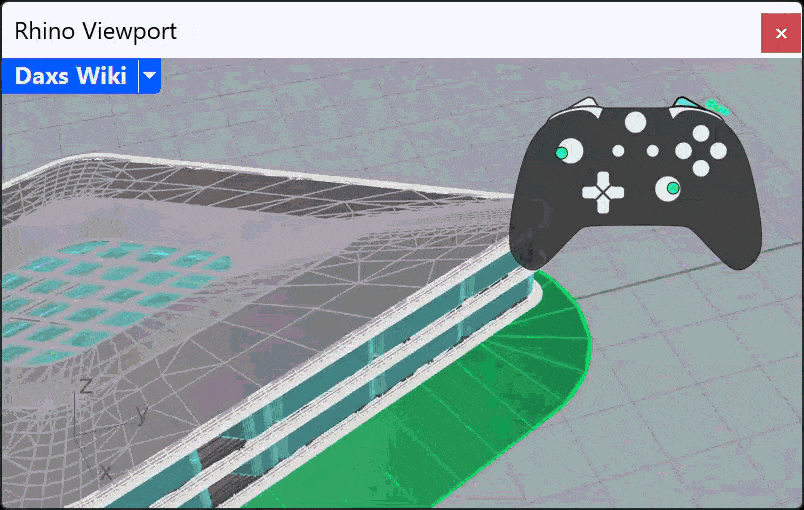Close the Rhino Viewport window

point(780,33)
